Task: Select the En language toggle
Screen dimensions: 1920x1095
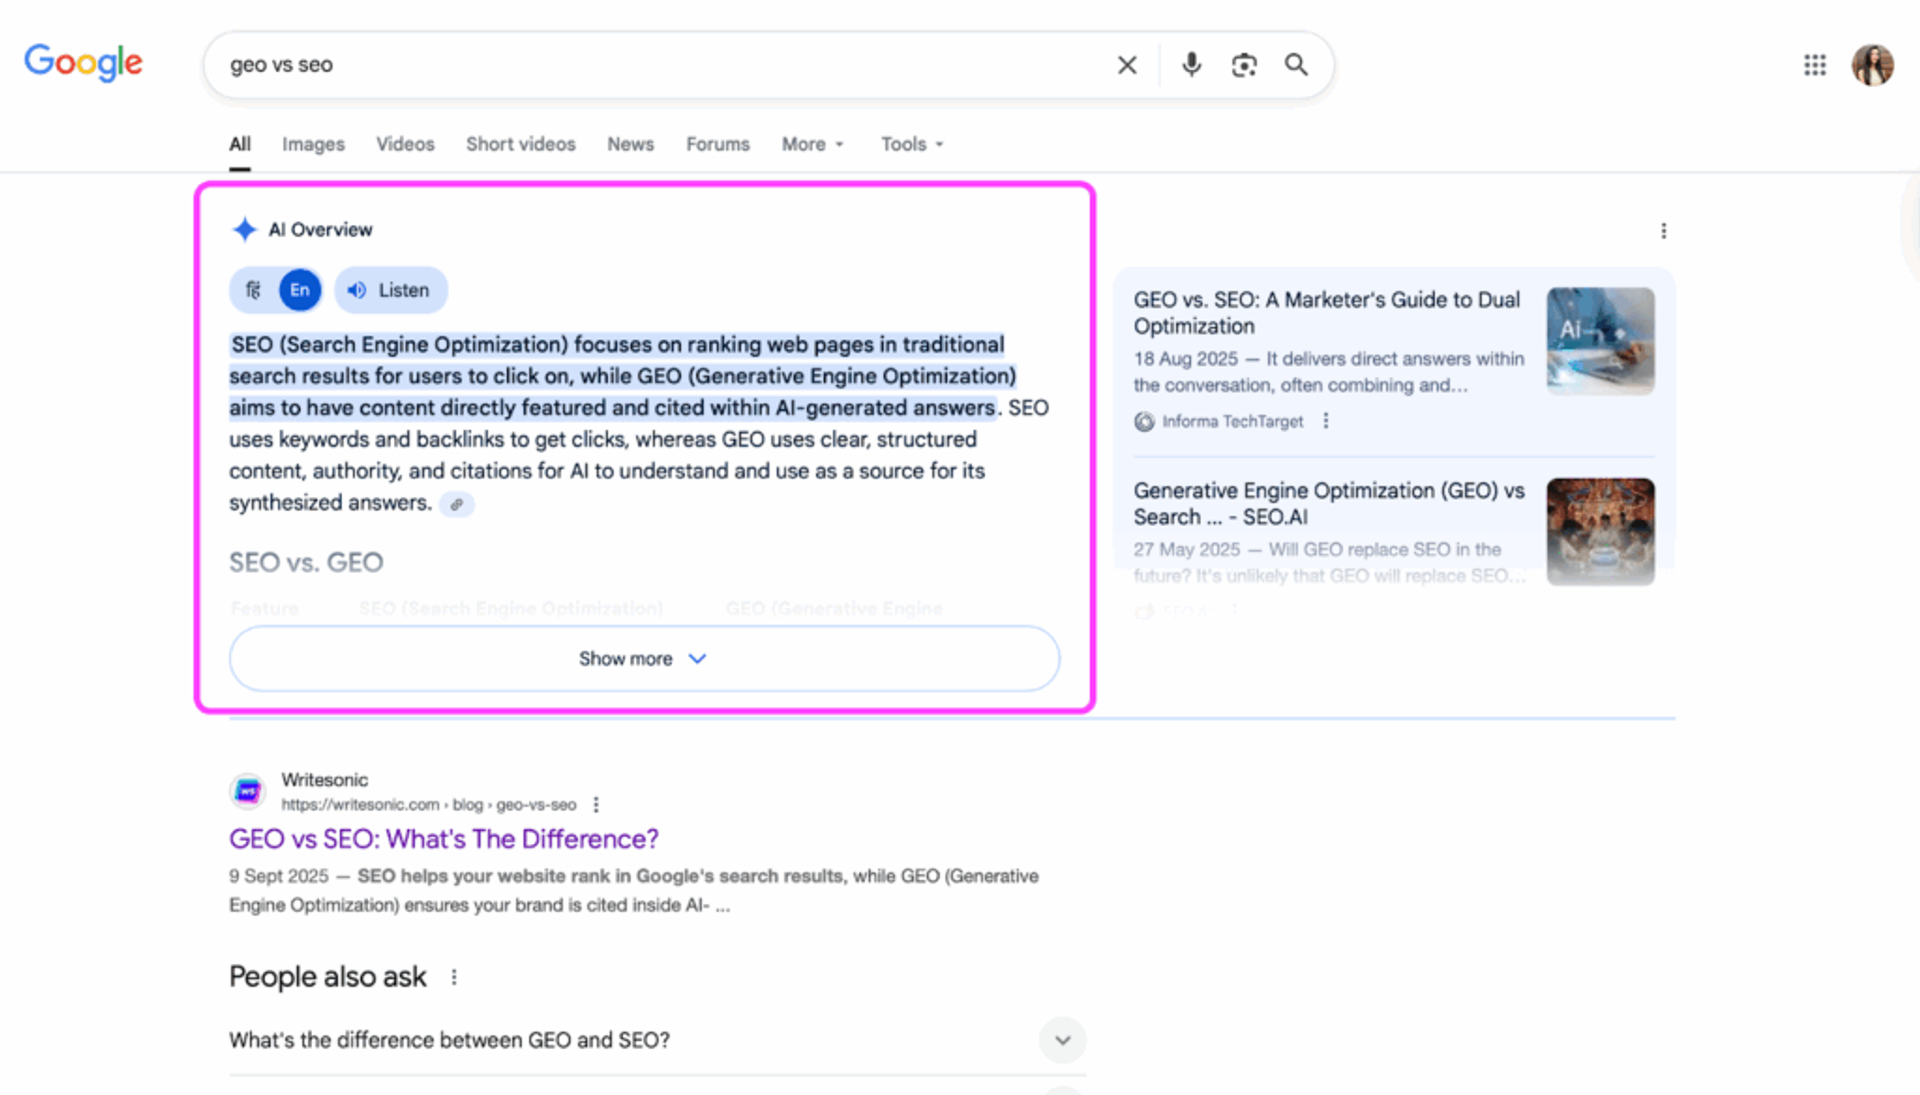Action: pos(300,290)
